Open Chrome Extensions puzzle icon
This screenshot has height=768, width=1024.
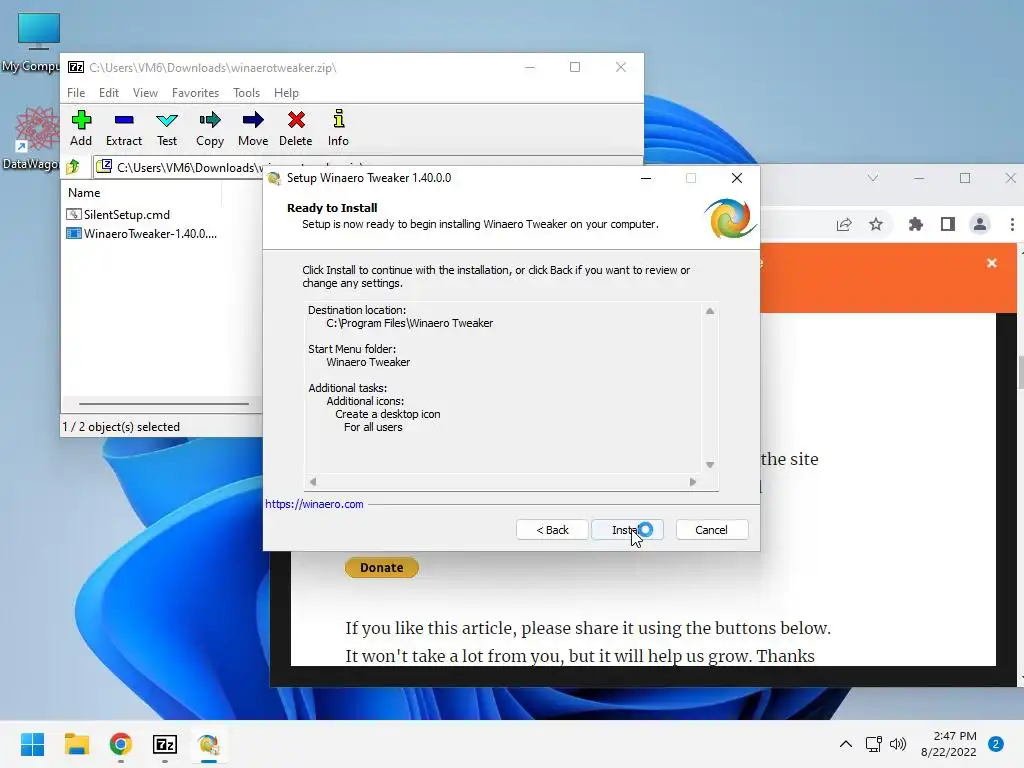(916, 225)
